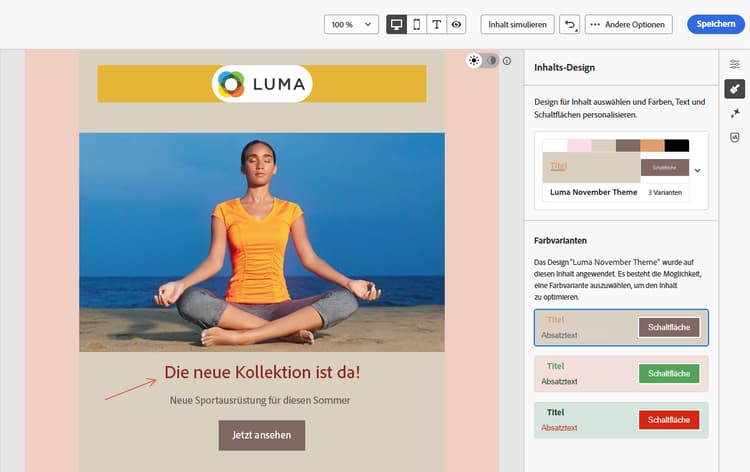Click the LUMA logo in email header
Screen dimensions: 750x472
(x=262, y=84)
